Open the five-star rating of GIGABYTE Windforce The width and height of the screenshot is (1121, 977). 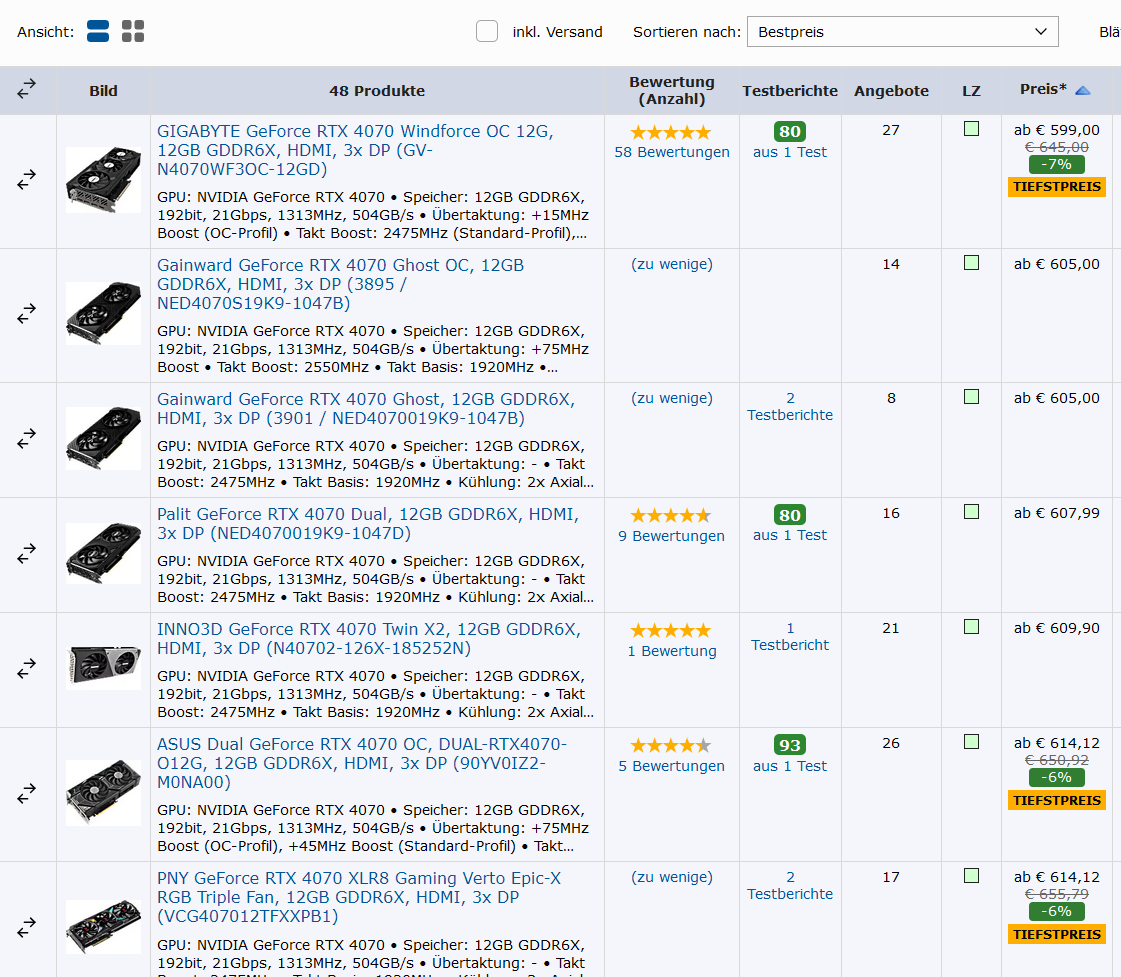tap(671, 132)
